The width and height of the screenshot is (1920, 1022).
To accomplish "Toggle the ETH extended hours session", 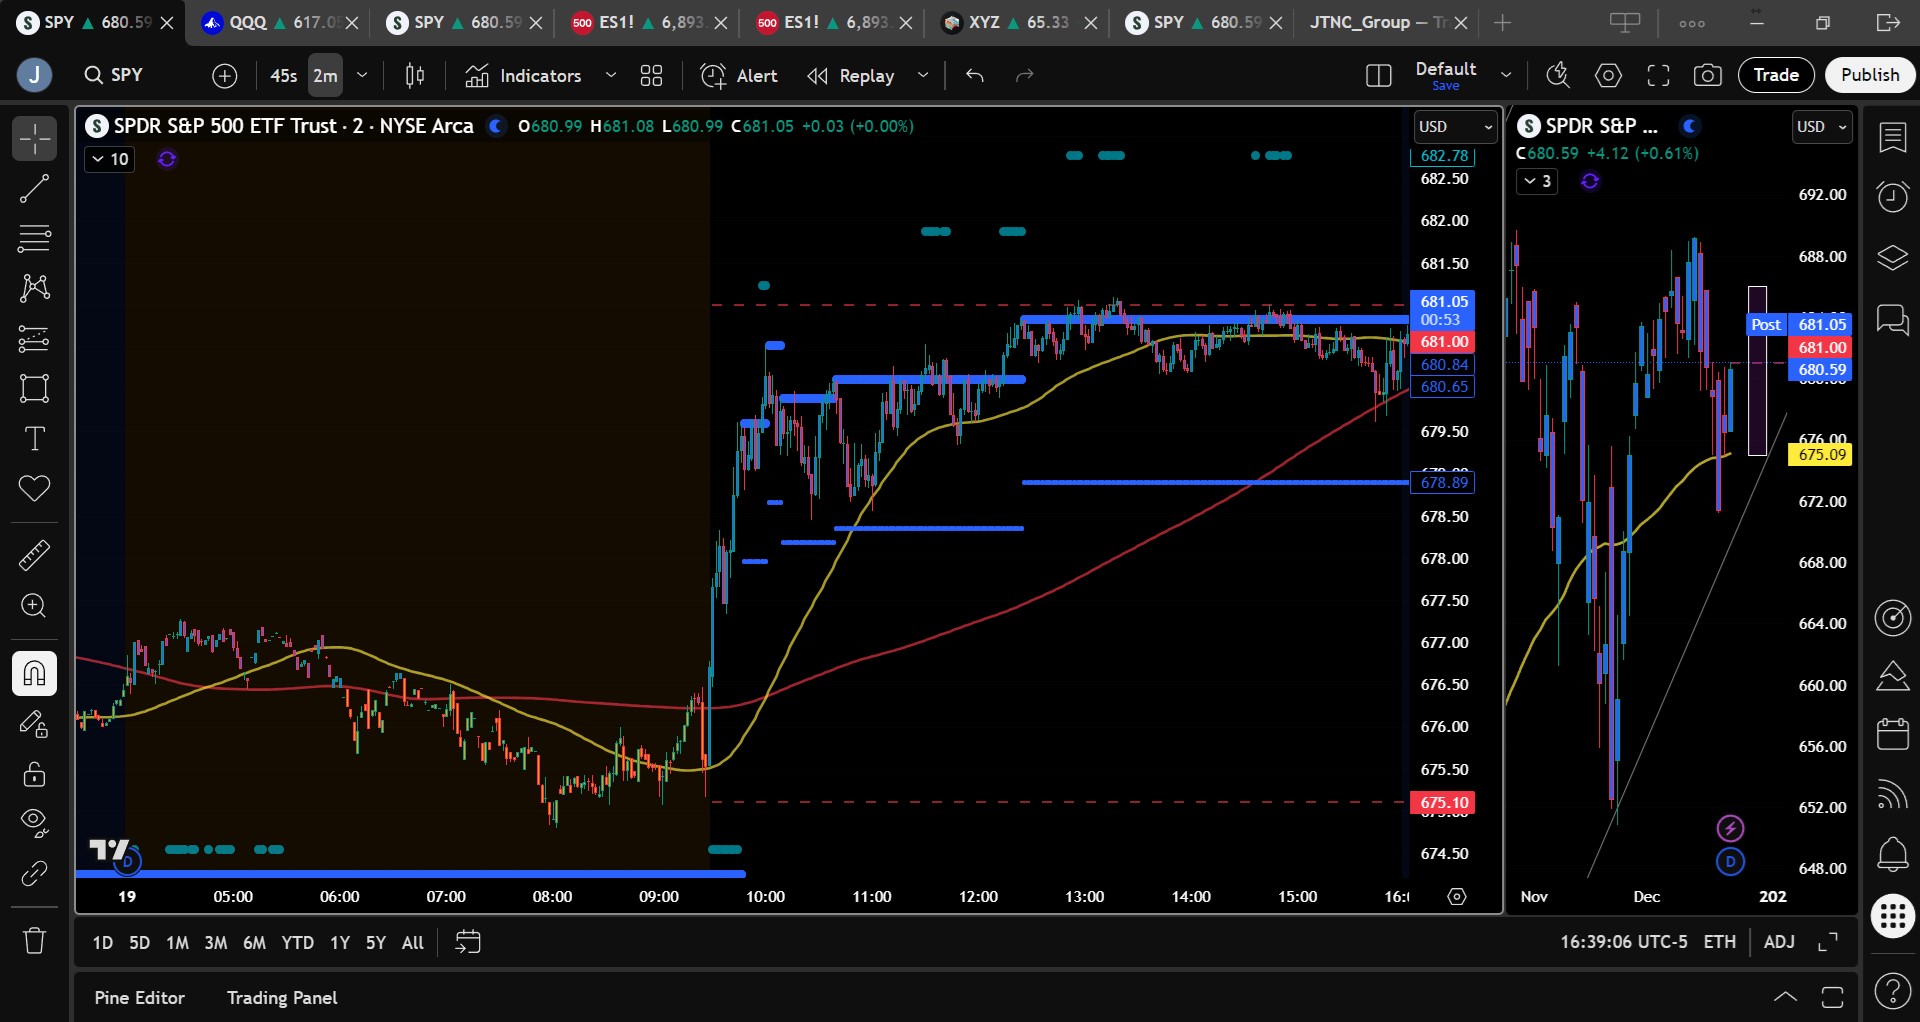I will (x=1720, y=942).
